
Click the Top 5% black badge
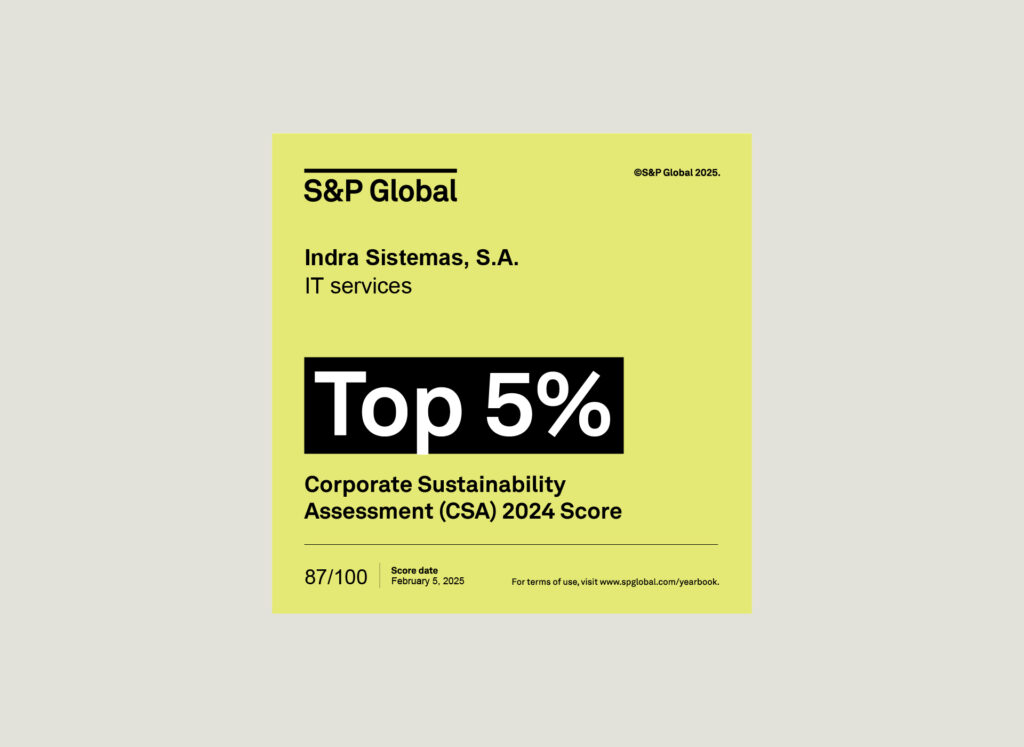463,405
